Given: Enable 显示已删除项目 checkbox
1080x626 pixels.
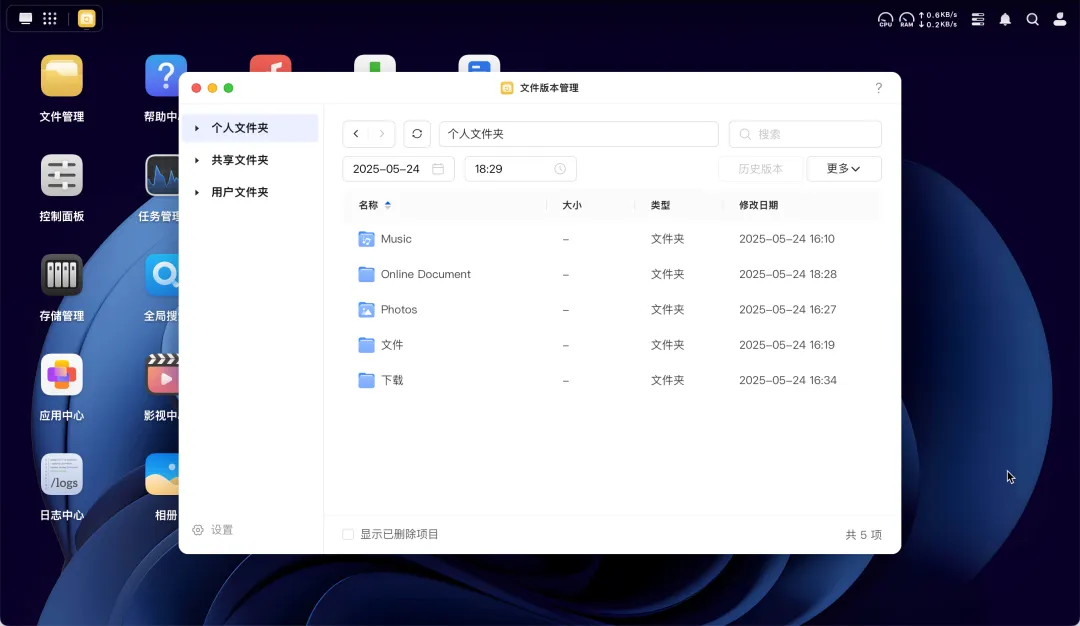Looking at the screenshot, I should (348, 534).
